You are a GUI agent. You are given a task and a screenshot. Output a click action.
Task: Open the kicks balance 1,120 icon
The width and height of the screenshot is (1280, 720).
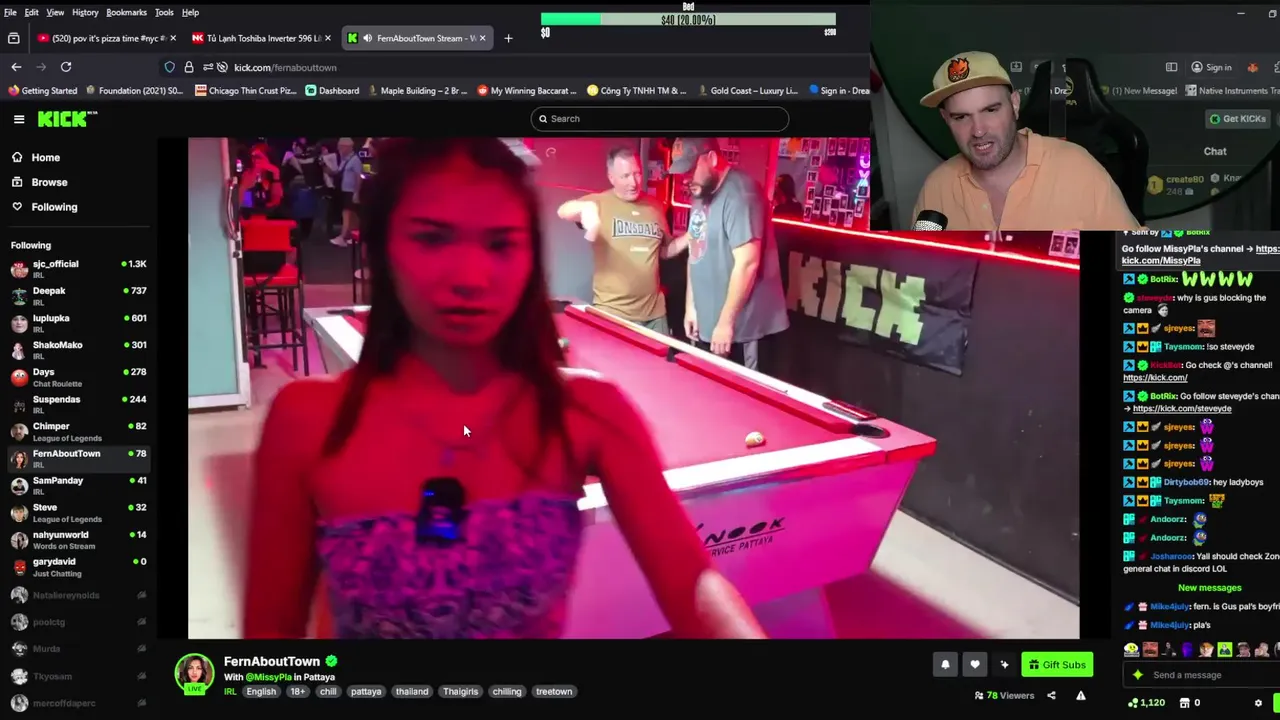pos(1132,703)
